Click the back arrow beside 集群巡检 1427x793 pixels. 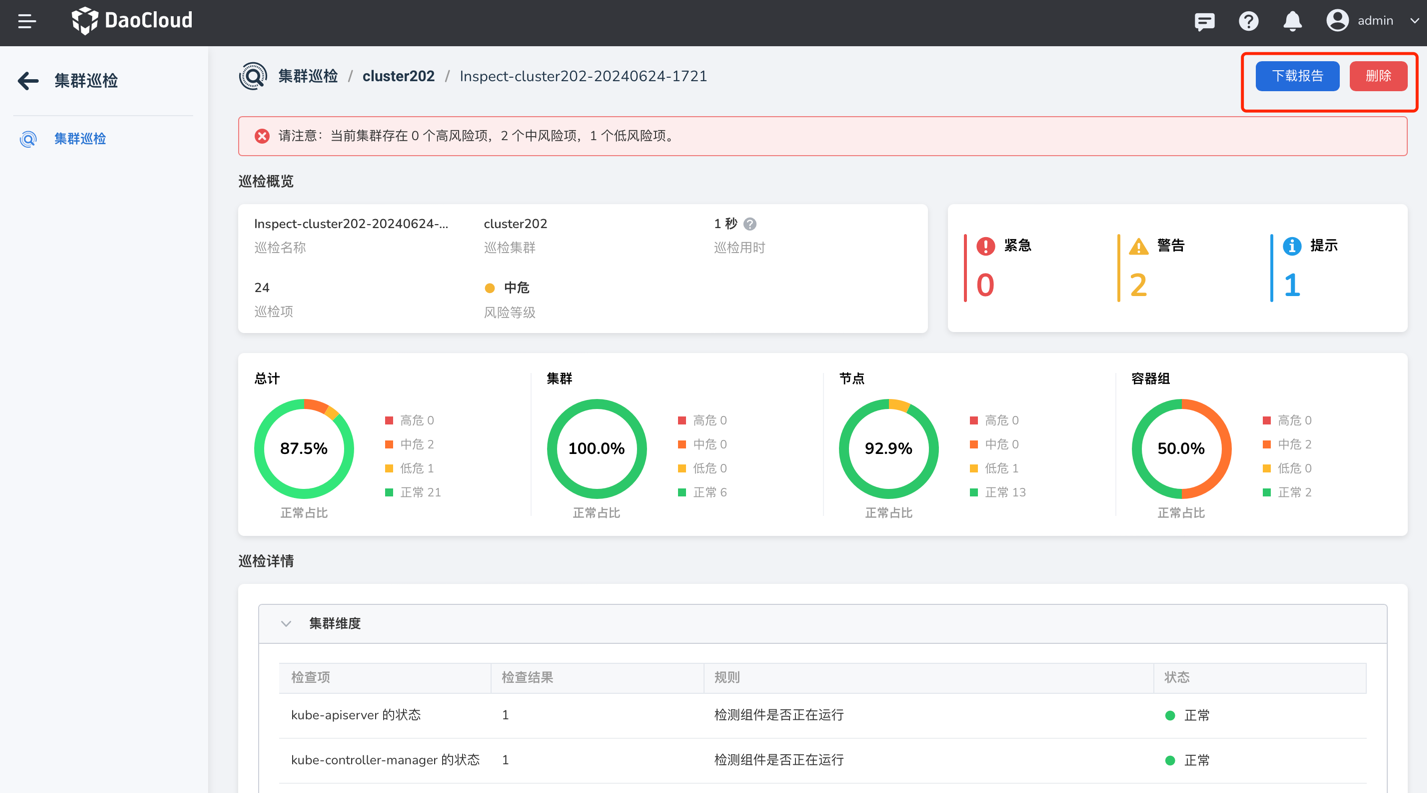coord(28,81)
